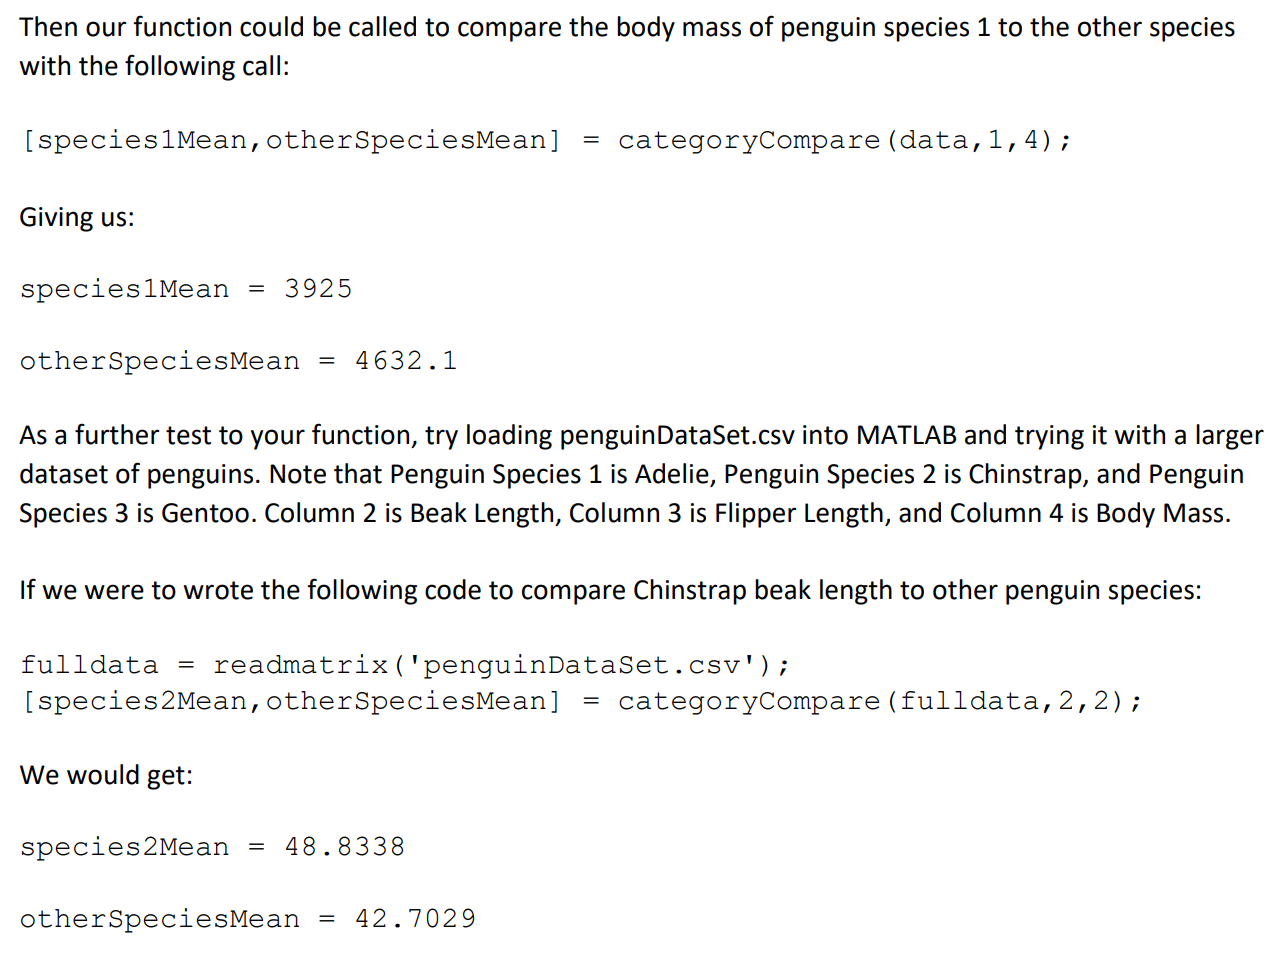This screenshot has width=1270, height=954.
Task: Click the otherSpeciesMean value 4632.1
Action: 406,361
